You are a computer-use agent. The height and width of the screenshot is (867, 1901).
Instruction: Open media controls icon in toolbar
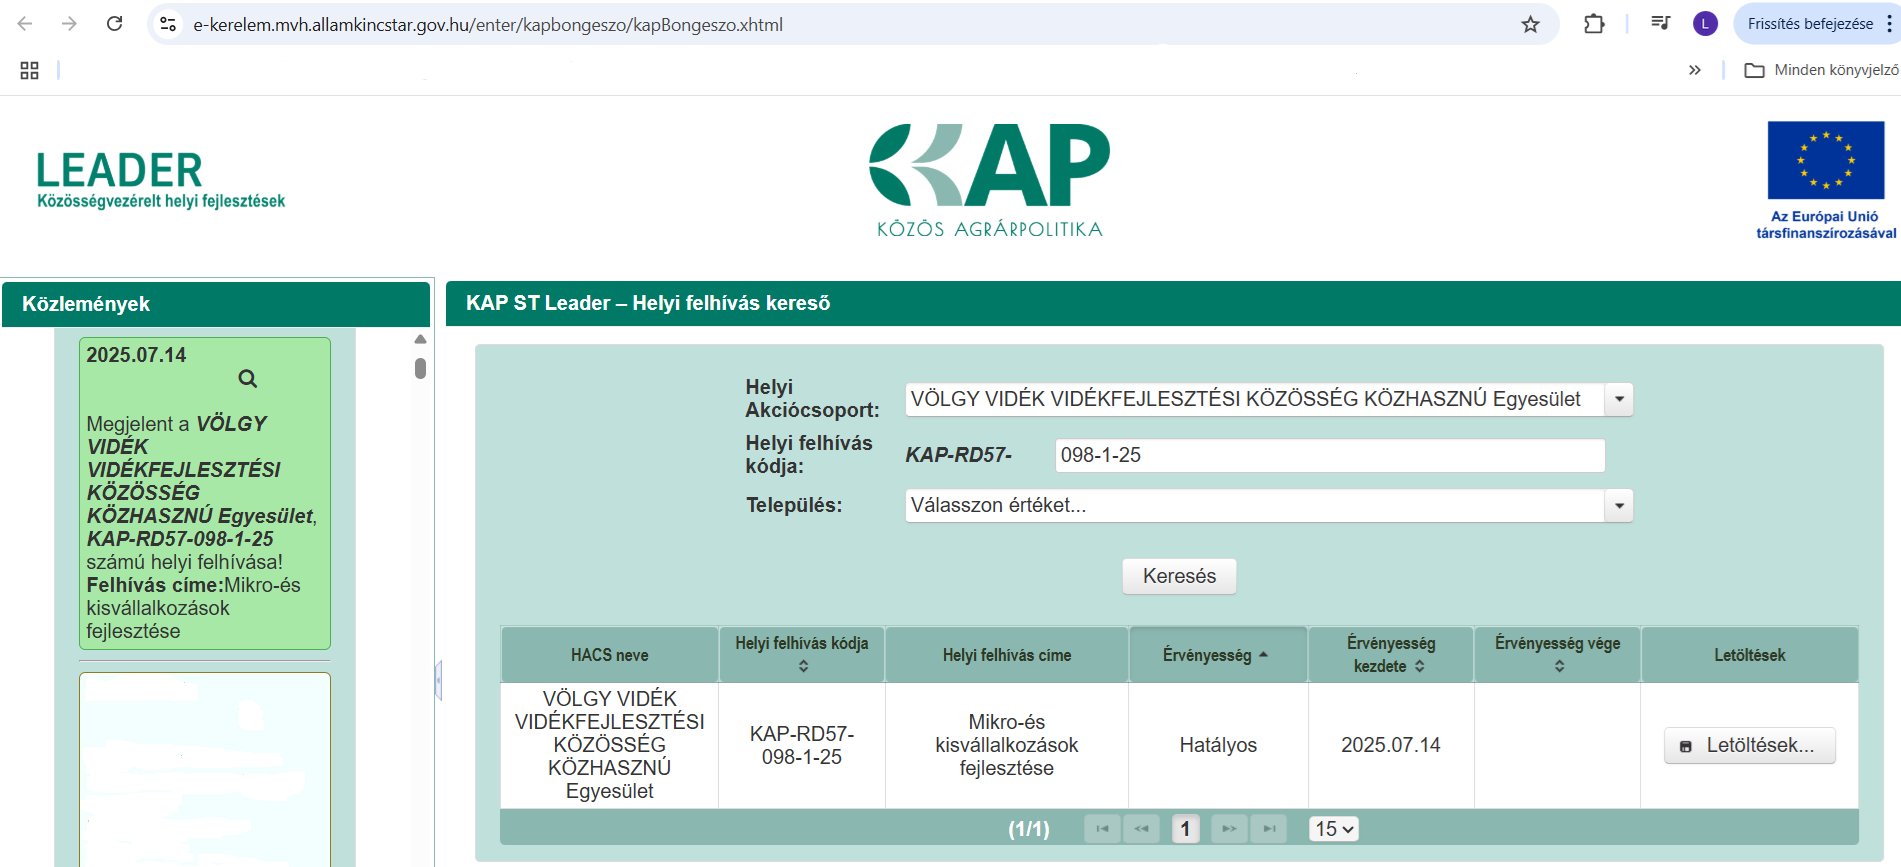click(1660, 23)
